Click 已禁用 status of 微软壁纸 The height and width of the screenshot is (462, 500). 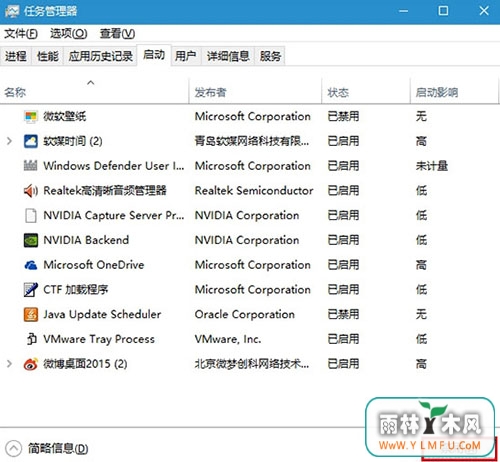(x=343, y=117)
